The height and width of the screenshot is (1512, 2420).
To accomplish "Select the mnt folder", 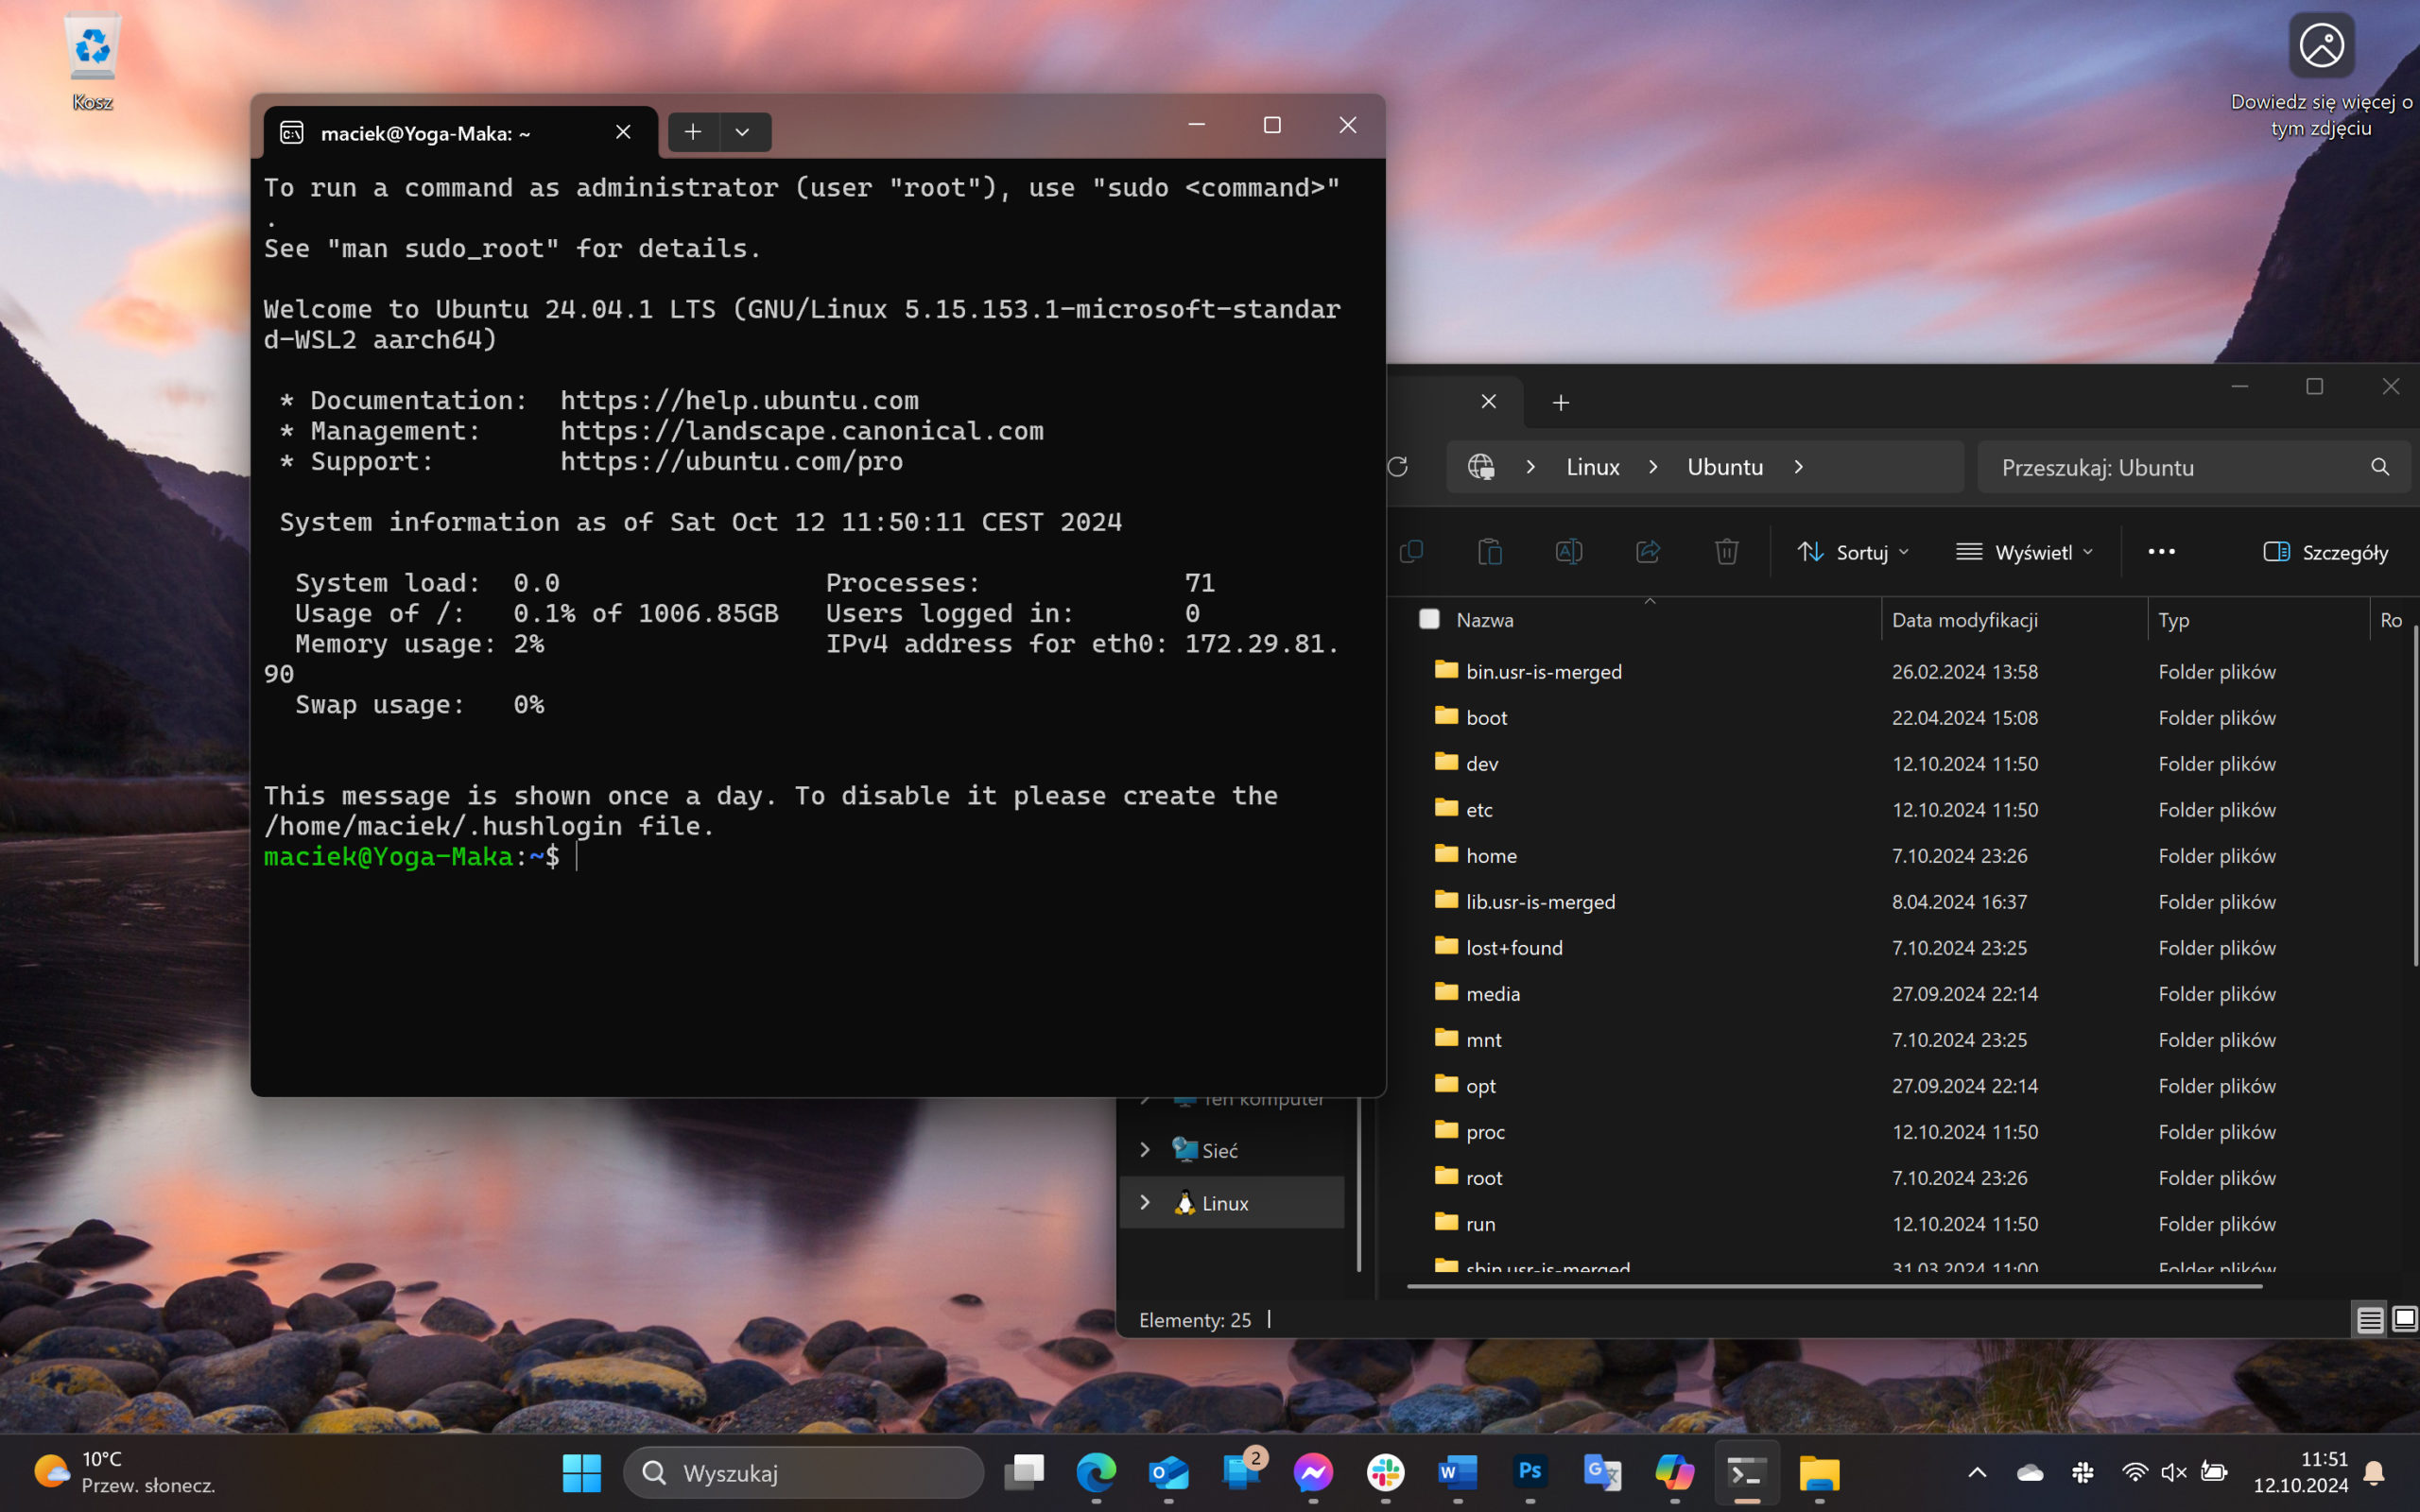I will (x=1483, y=1039).
